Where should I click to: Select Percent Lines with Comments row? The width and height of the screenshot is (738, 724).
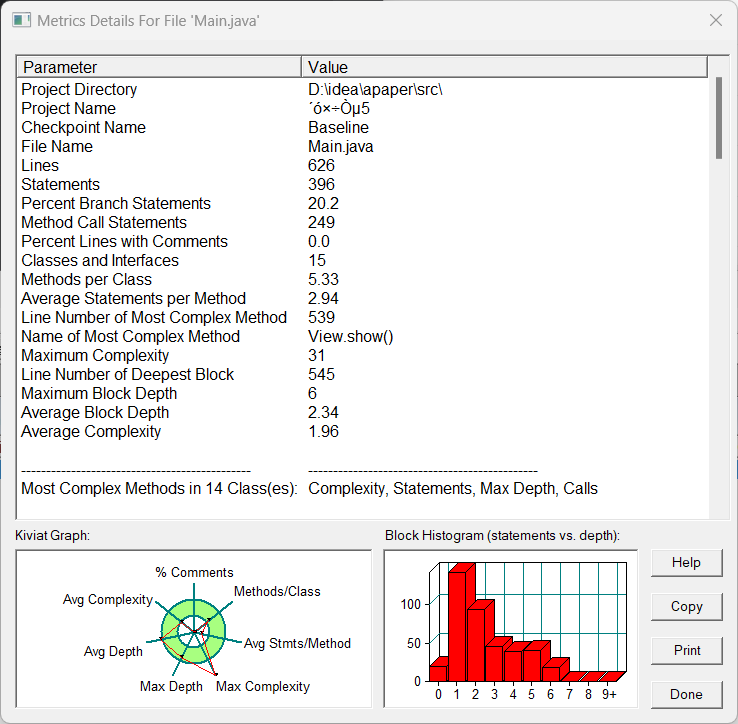point(362,241)
